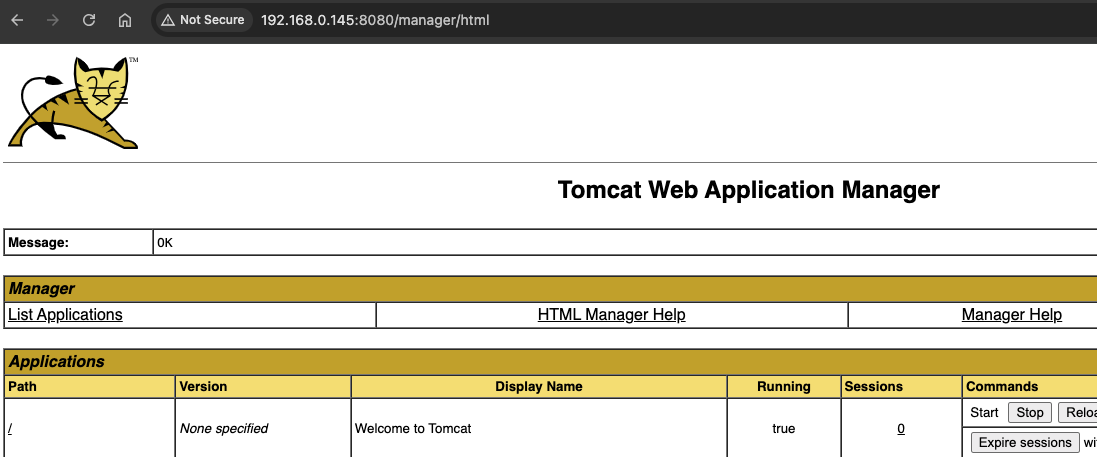Open the HTML Manager Help link
This screenshot has width=1097, height=457.
611,315
